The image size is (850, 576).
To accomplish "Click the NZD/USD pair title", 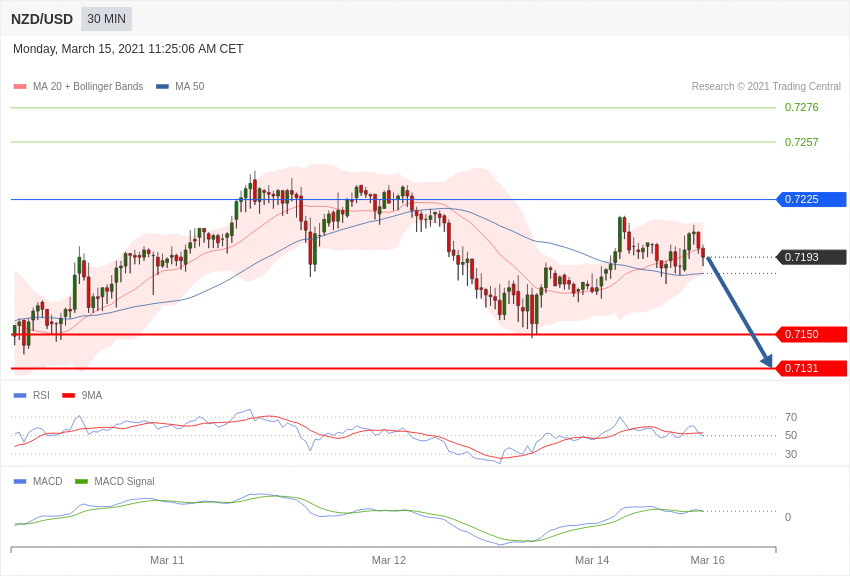I will tap(42, 19).
